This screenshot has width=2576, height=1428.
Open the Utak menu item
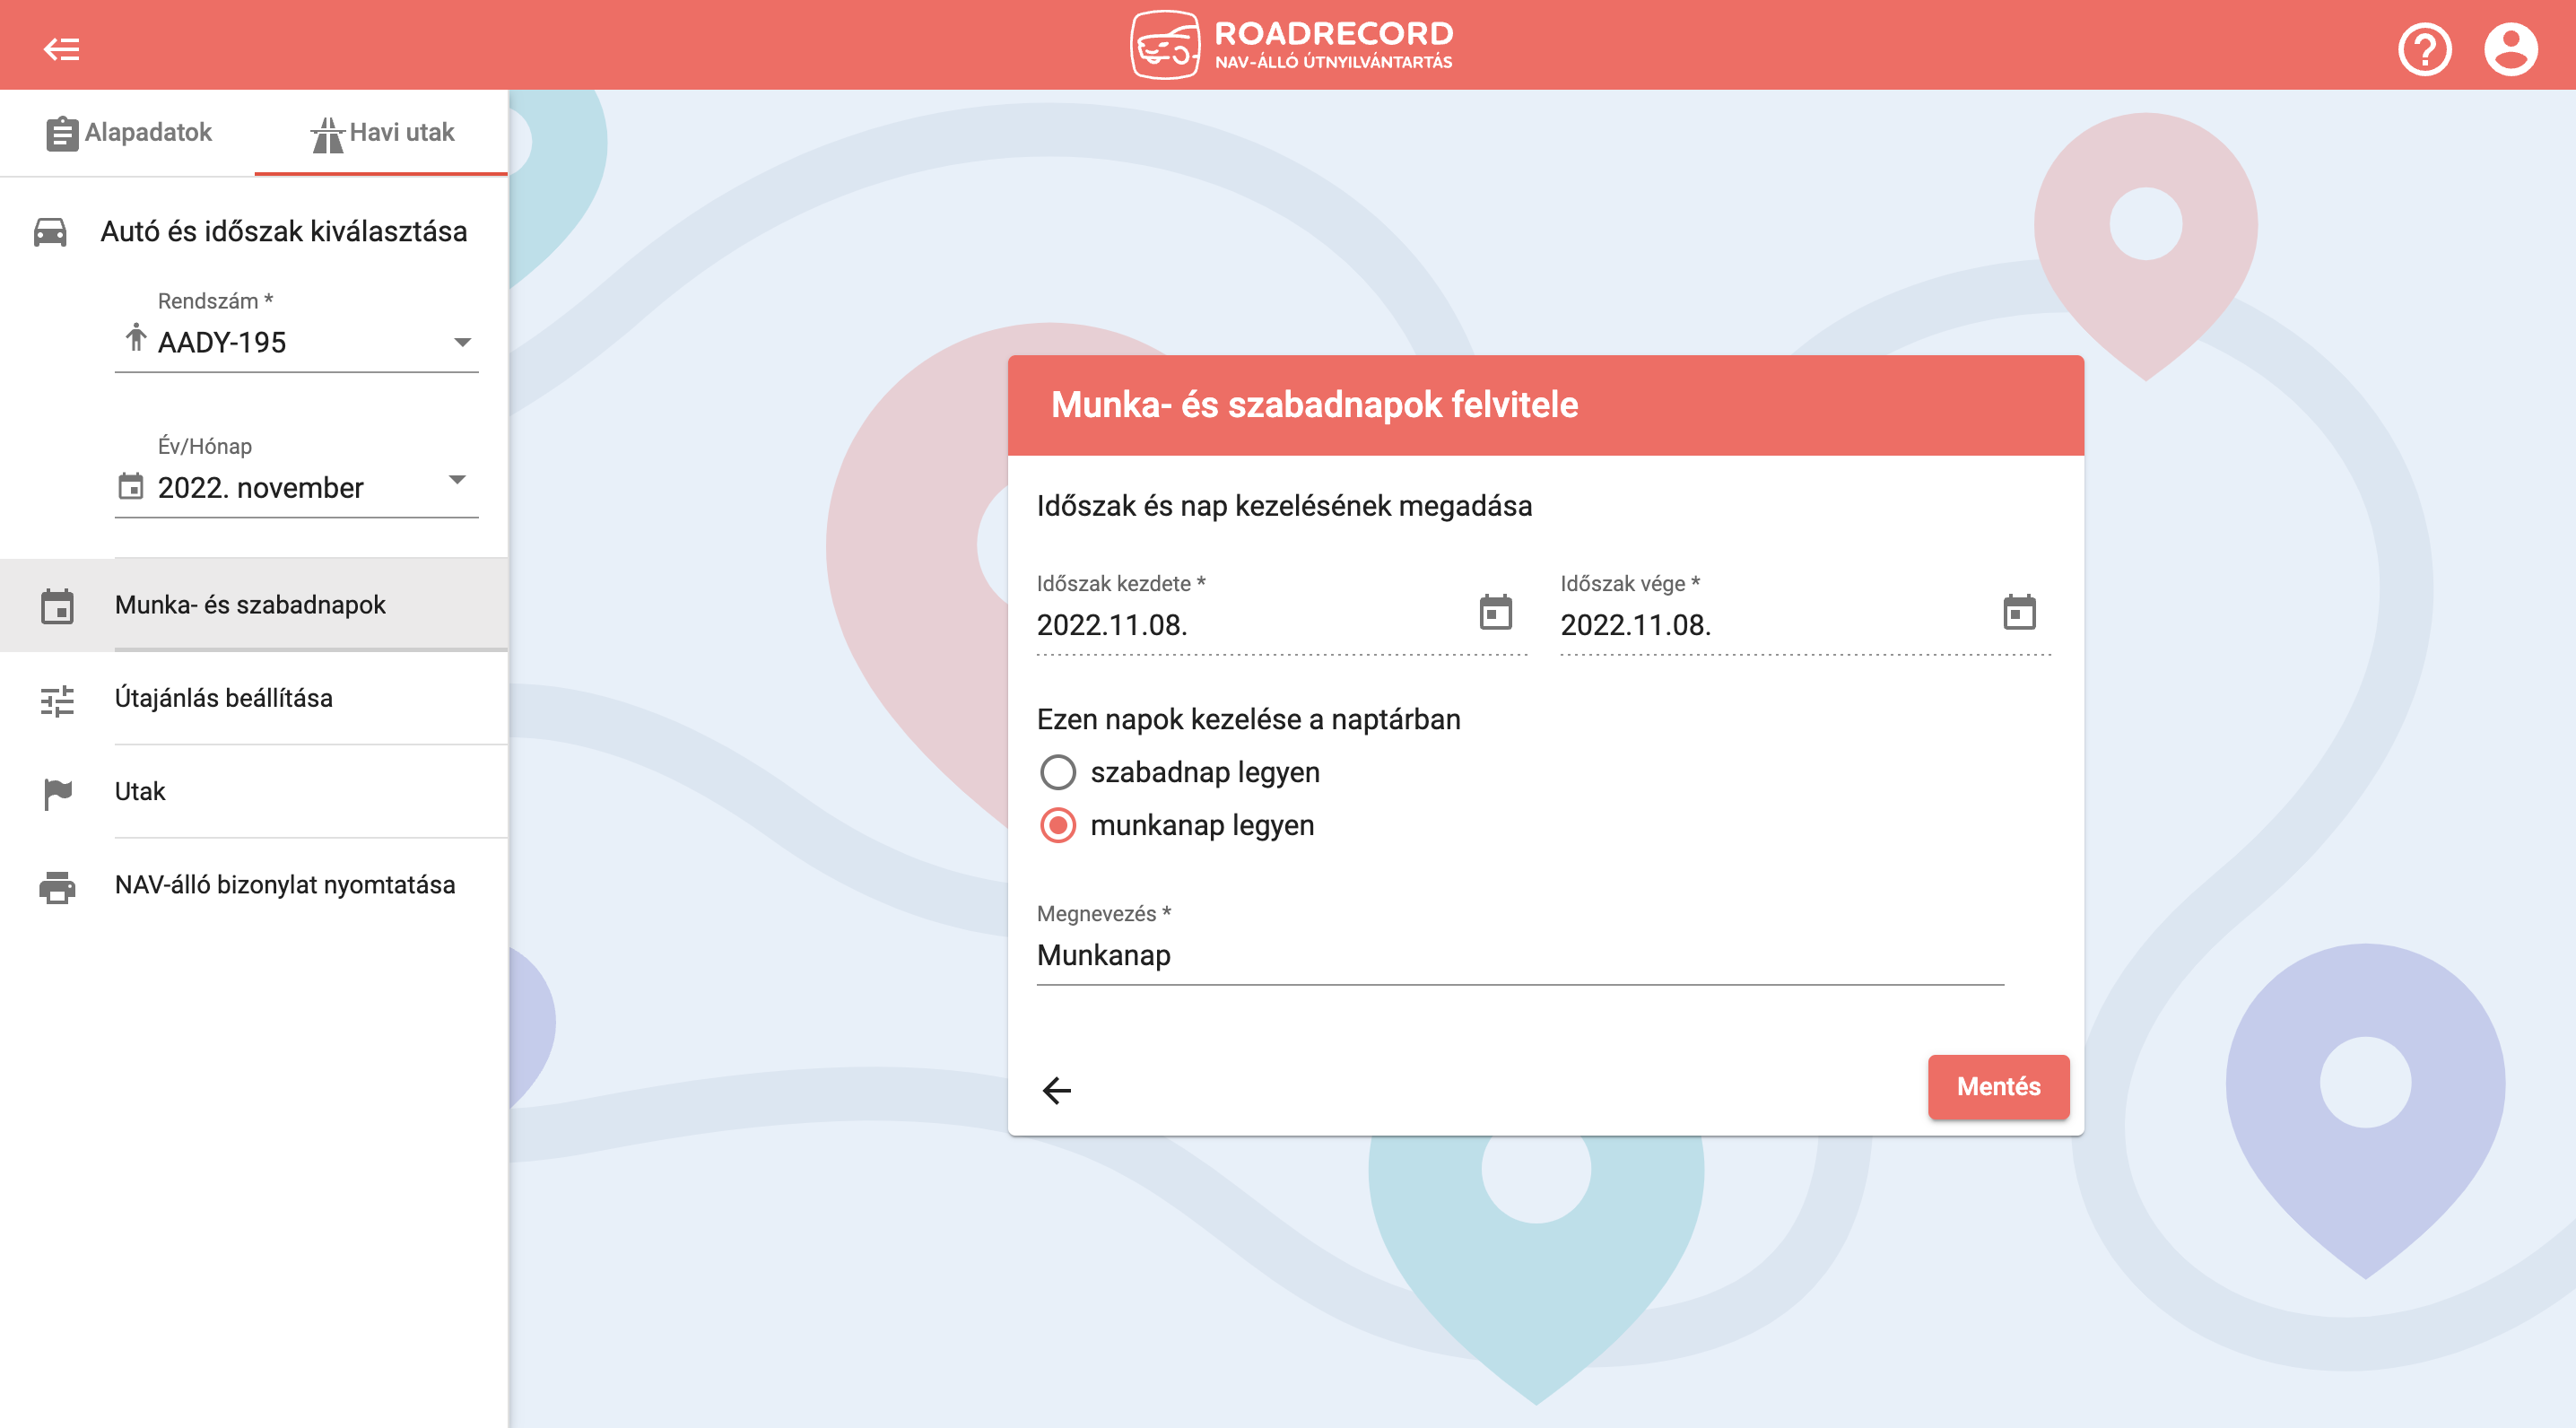click(x=254, y=791)
